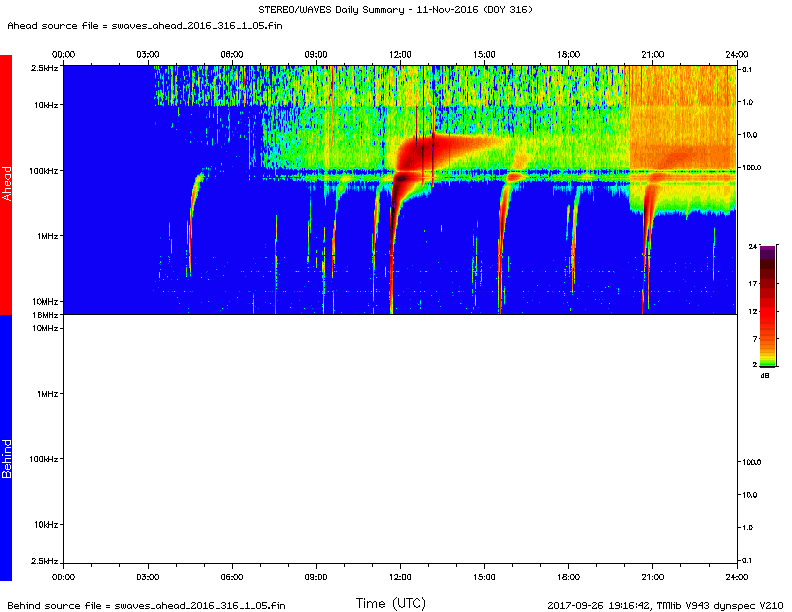Click the 1MHz label in Behind panel
The height and width of the screenshot is (612, 792).
(45, 394)
